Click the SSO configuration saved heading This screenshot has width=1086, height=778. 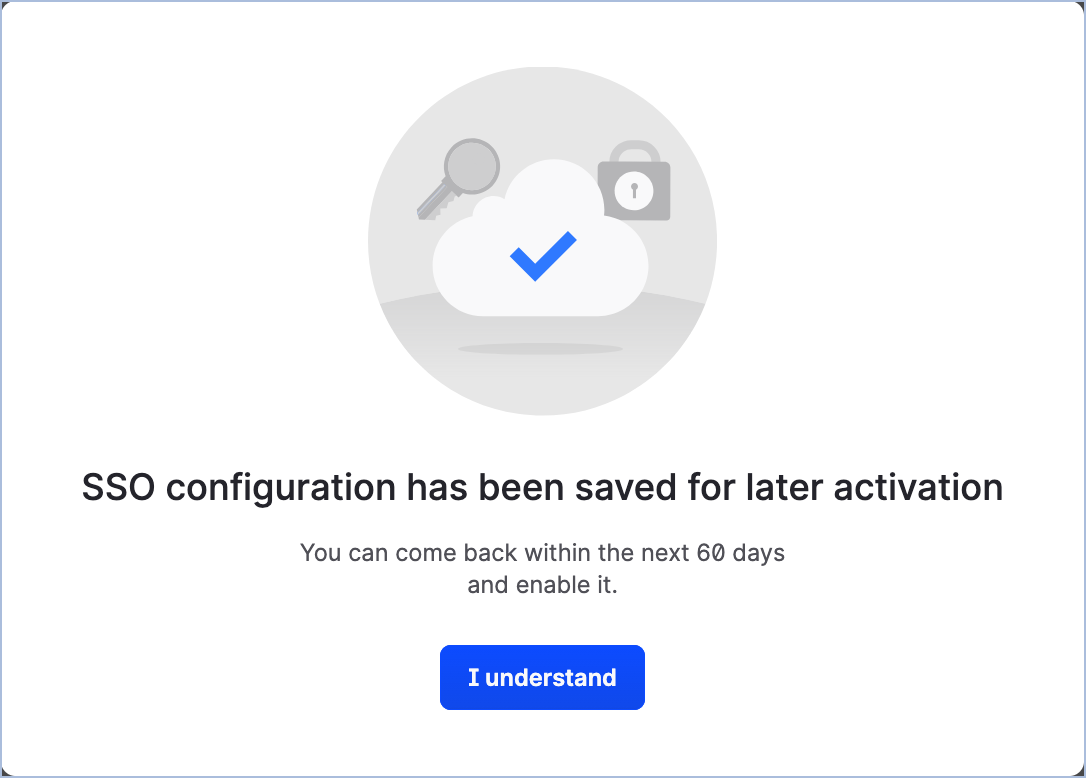pyautogui.click(x=542, y=487)
